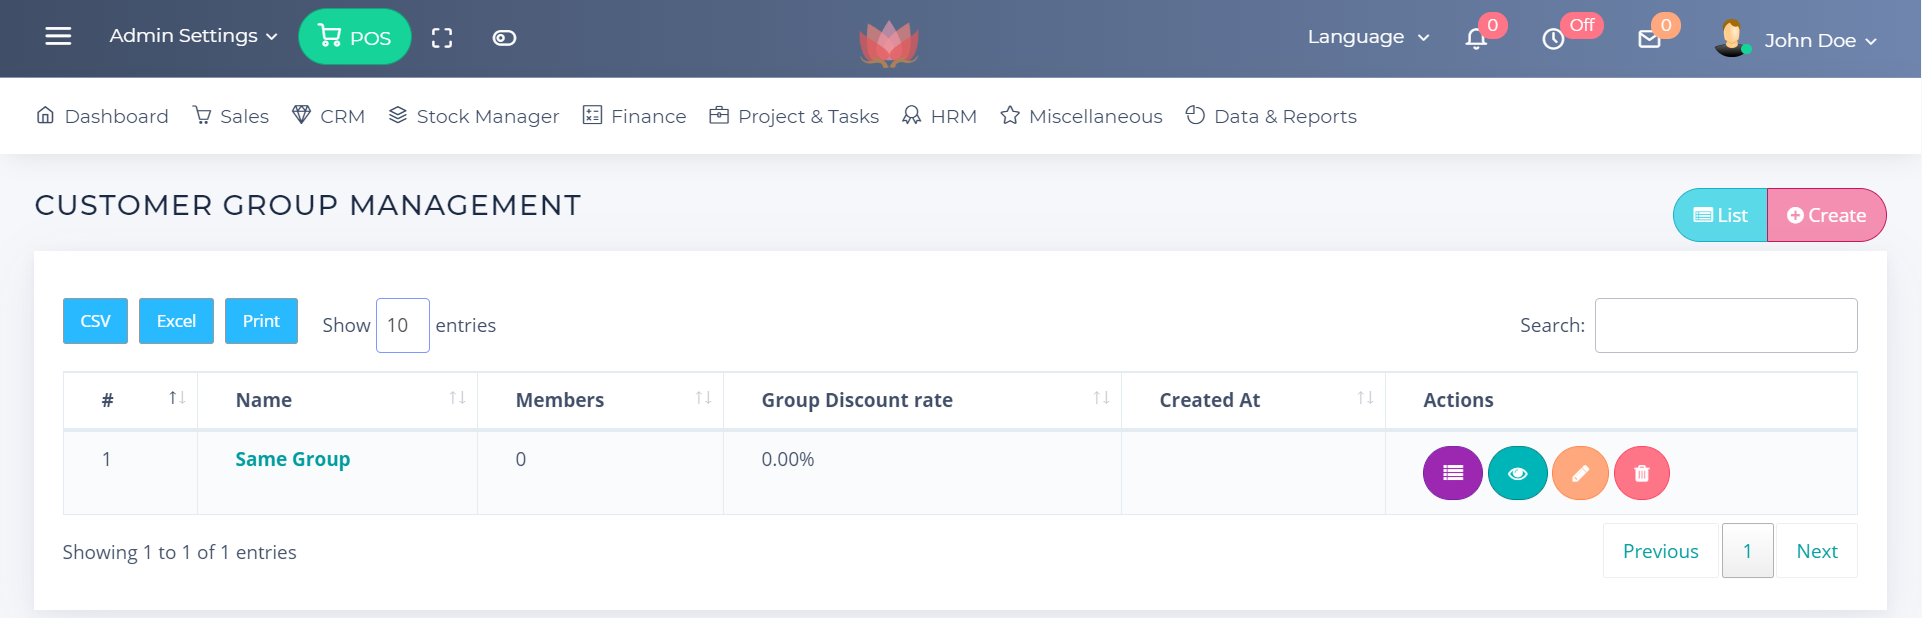Expand the Admin Settings dropdown
The image size is (1922, 618).
(193, 36)
